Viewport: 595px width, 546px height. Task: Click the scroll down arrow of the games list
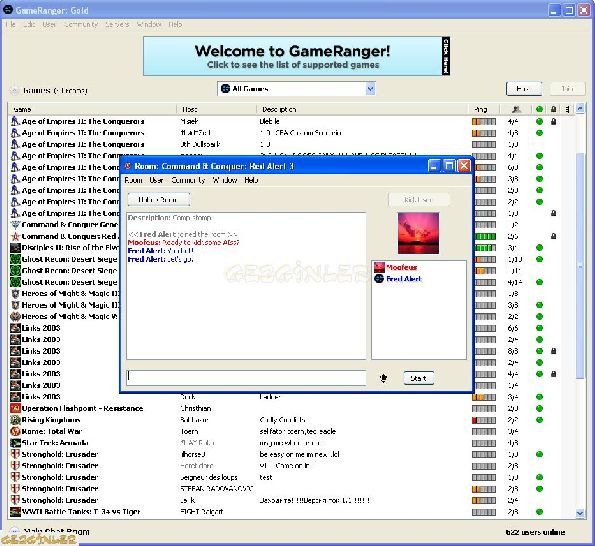pos(580,513)
